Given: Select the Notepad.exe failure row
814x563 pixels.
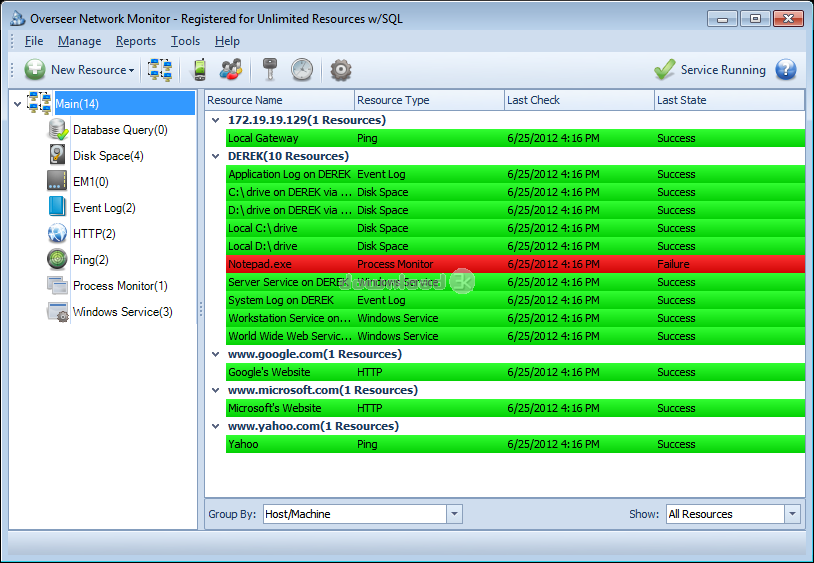Looking at the screenshot, I should click(x=515, y=264).
